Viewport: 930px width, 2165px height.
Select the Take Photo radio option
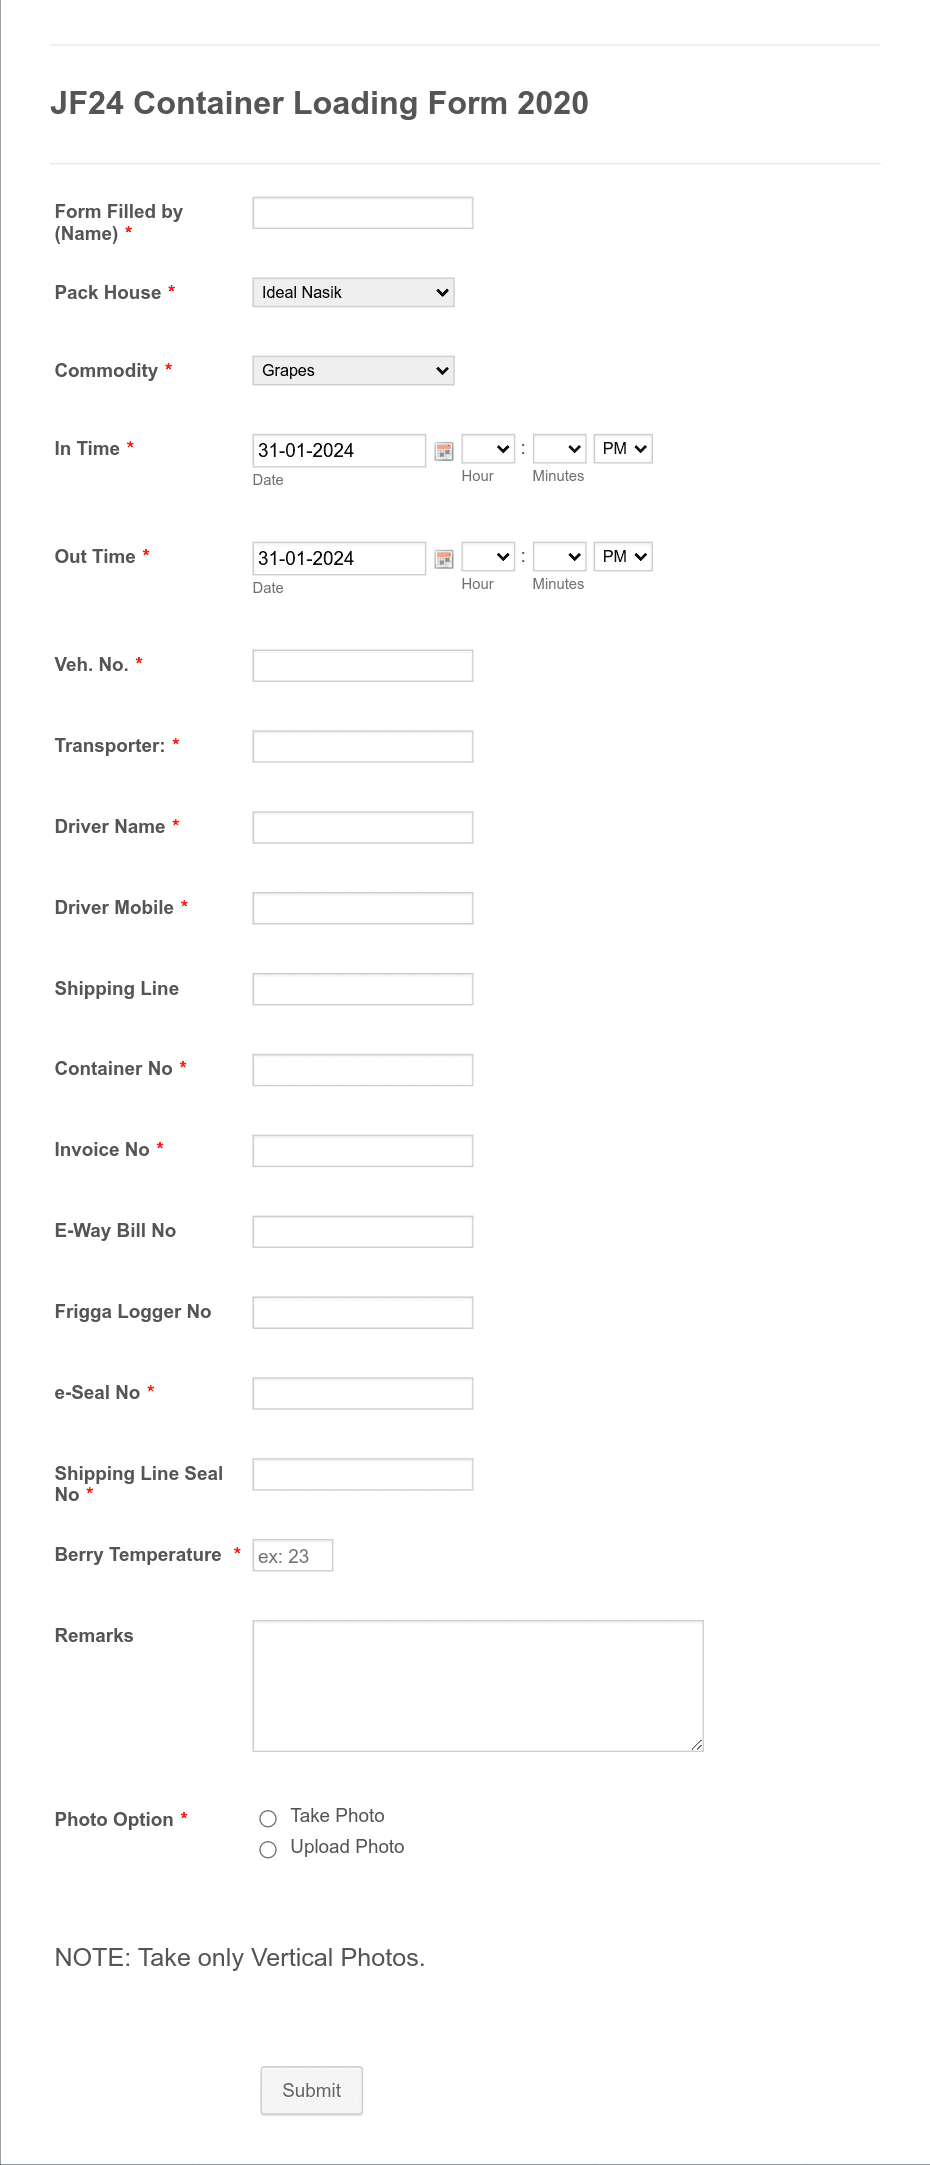(268, 1818)
